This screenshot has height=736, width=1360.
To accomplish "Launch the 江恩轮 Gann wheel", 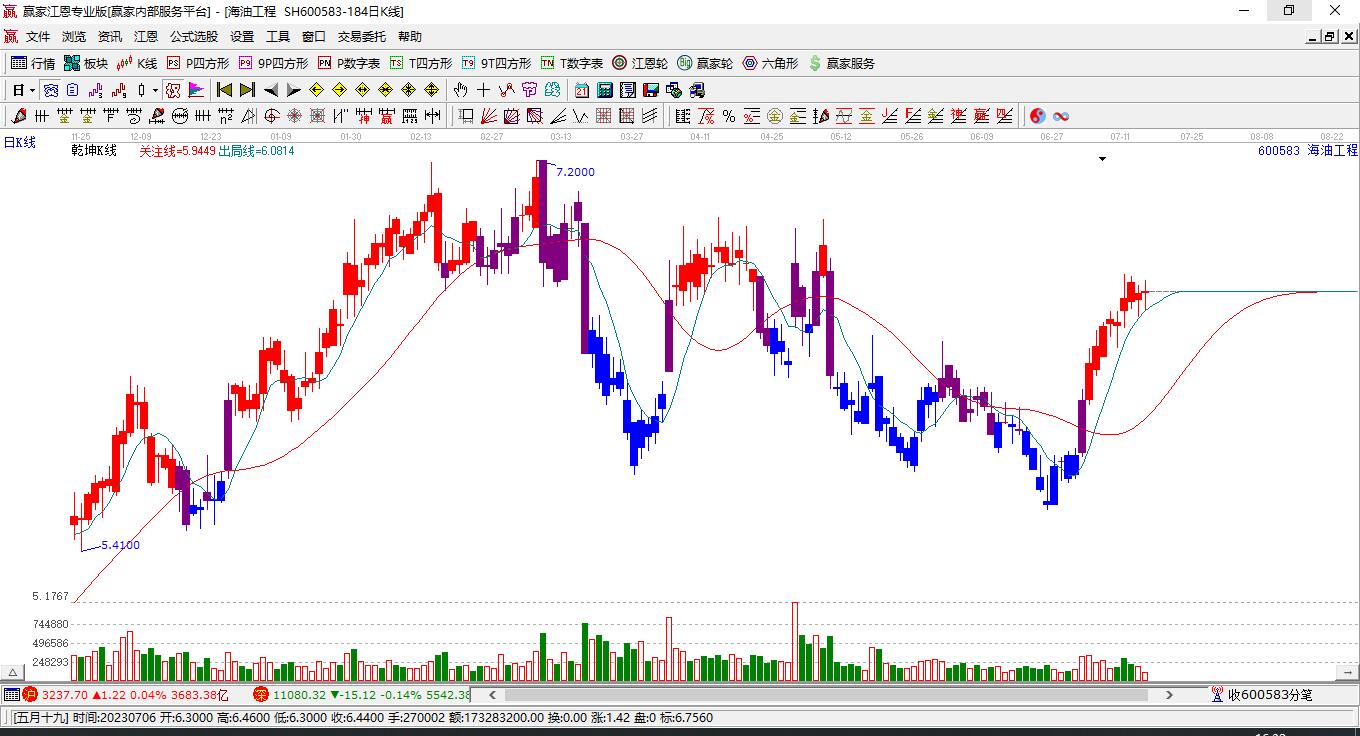I will click(x=640, y=63).
